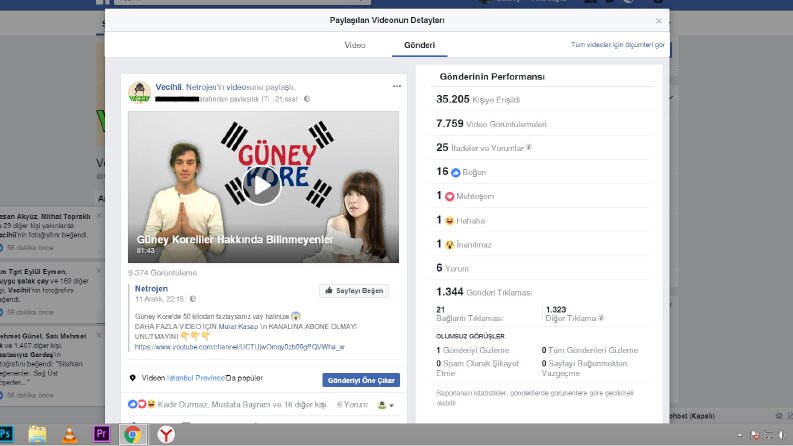
Task: Click Sayfayı Beğen button
Action: click(x=354, y=291)
